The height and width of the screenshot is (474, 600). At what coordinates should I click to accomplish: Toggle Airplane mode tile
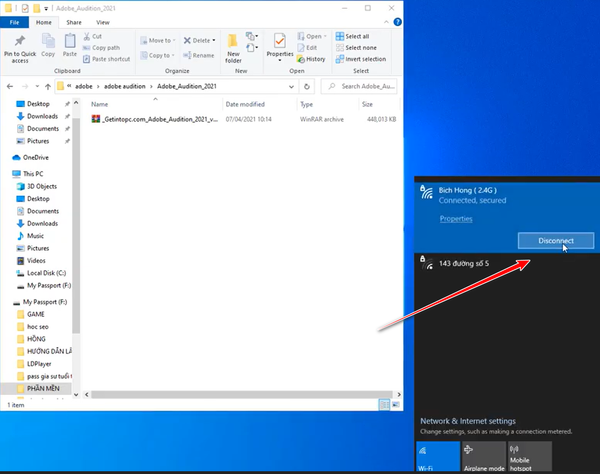point(484,456)
